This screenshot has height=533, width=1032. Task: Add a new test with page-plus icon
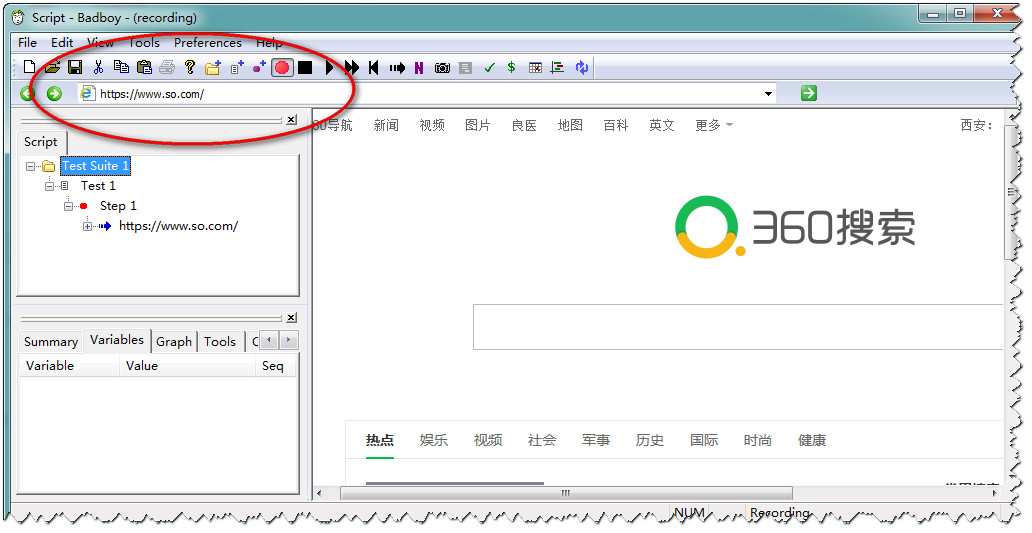(237, 67)
